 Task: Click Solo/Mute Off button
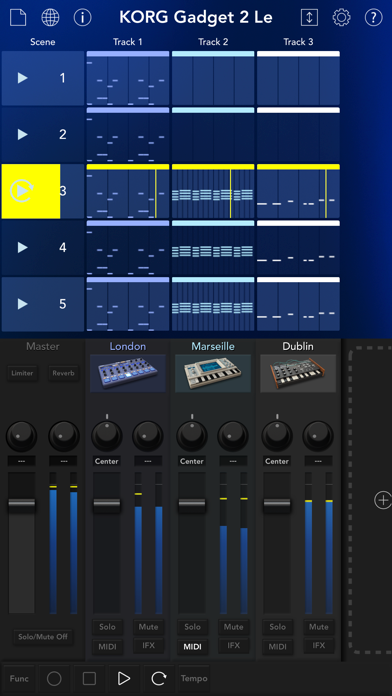click(43, 637)
